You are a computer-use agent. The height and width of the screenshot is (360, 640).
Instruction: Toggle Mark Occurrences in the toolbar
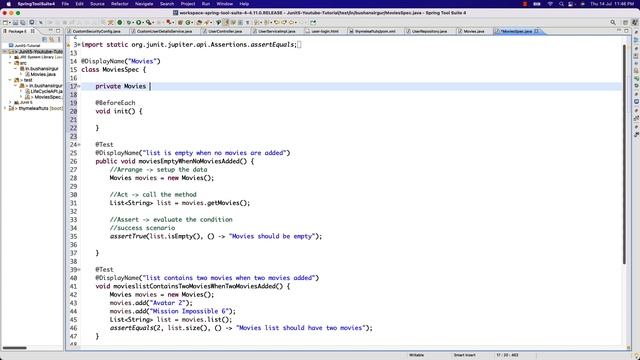(x=226, y=22)
